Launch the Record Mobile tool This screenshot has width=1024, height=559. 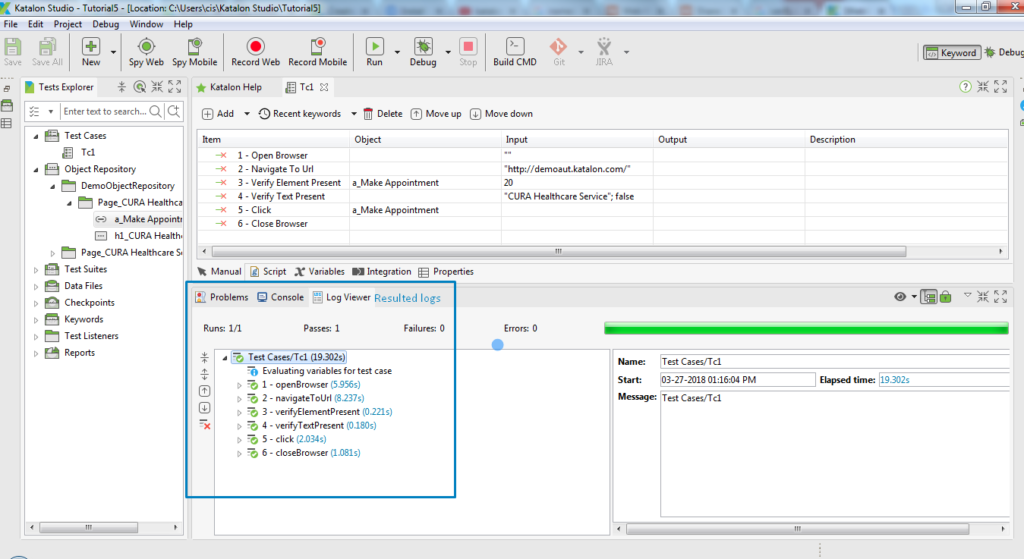point(317,52)
